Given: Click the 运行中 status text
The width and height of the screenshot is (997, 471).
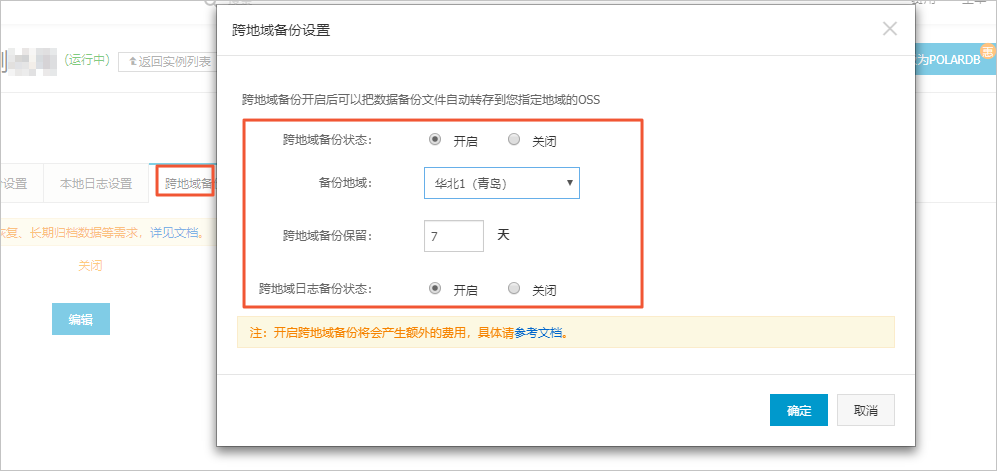Looking at the screenshot, I should (87, 60).
